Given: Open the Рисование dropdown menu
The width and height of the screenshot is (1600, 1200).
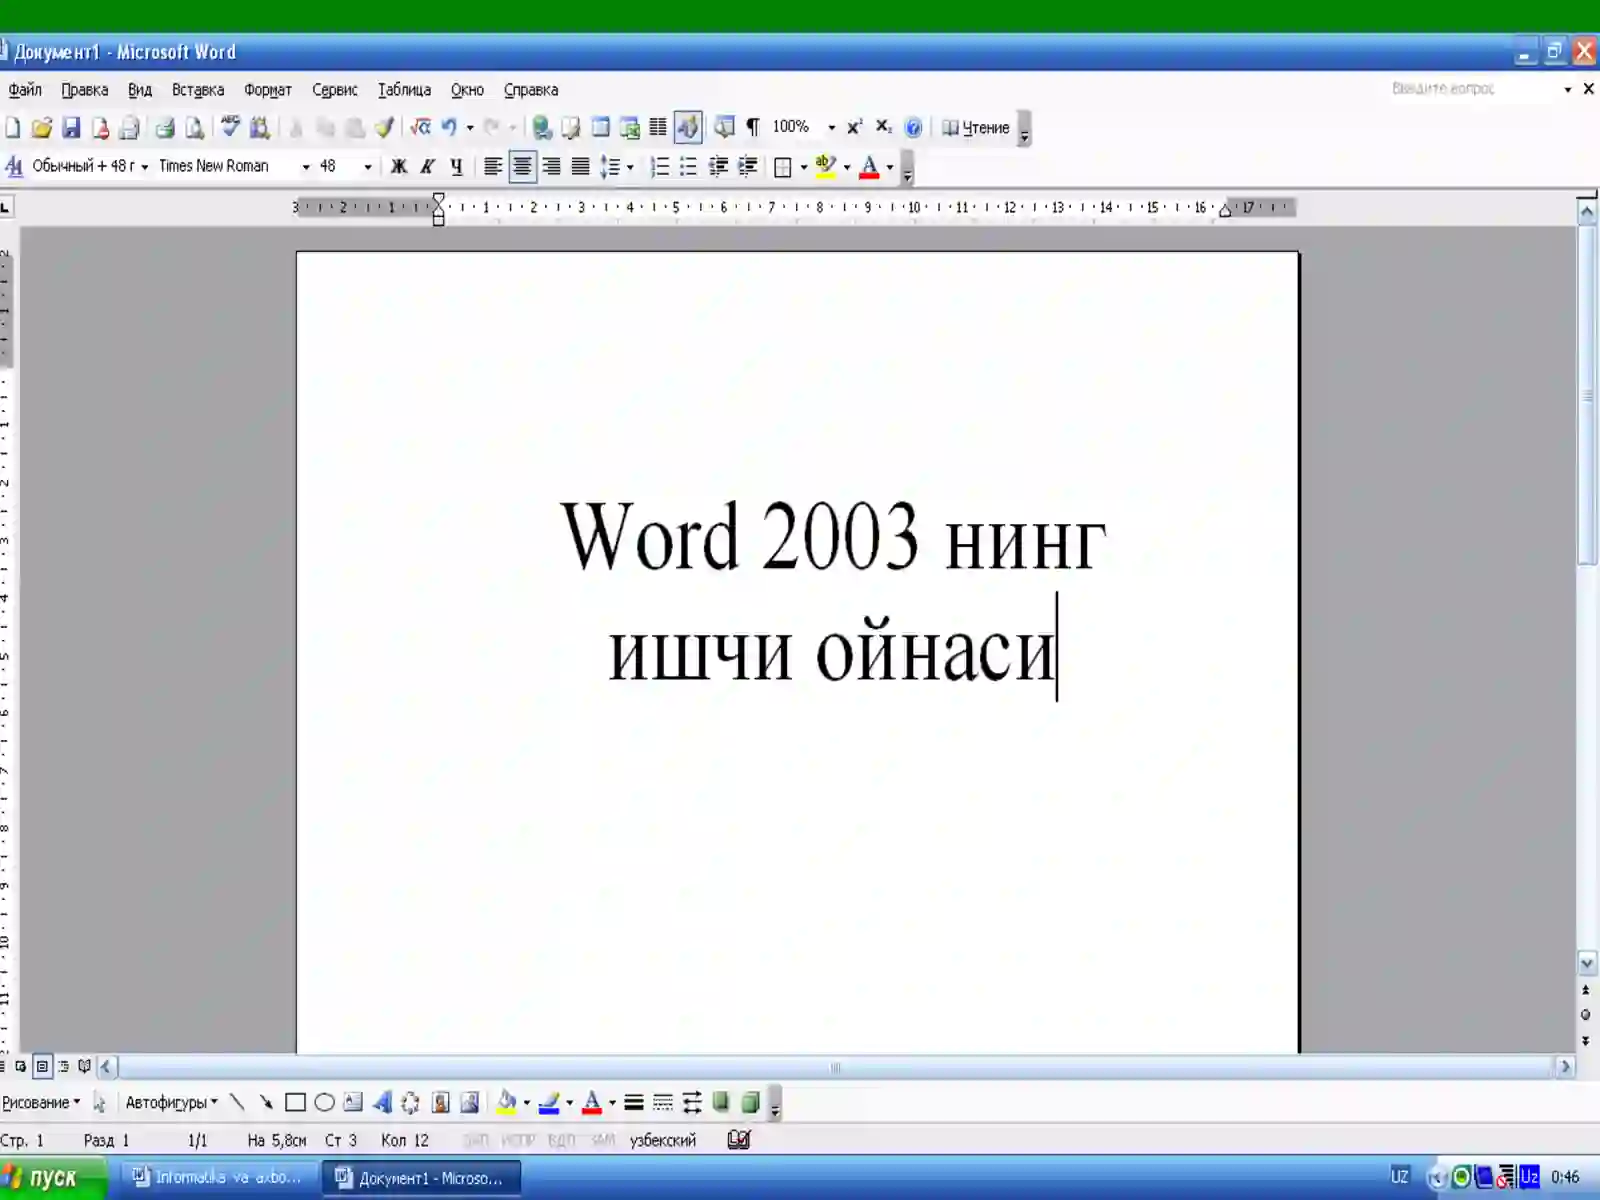Looking at the screenshot, I should pyautogui.click(x=41, y=1103).
